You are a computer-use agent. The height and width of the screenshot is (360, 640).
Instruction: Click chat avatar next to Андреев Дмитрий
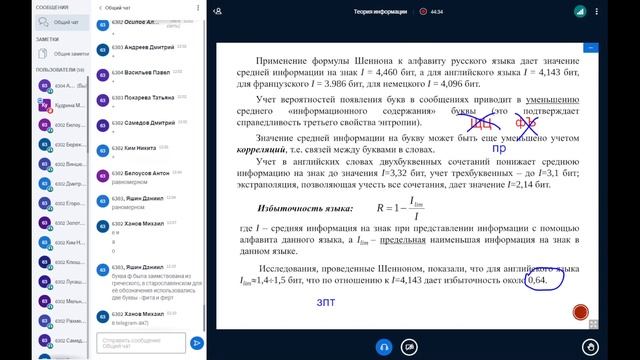pyautogui.click(x=102, y=50)
